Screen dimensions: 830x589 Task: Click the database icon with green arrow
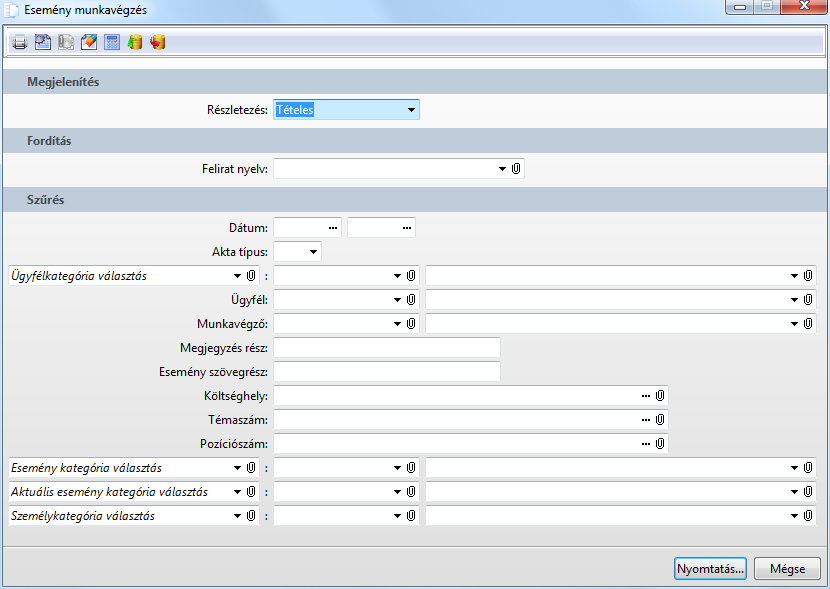click(135, 43)
